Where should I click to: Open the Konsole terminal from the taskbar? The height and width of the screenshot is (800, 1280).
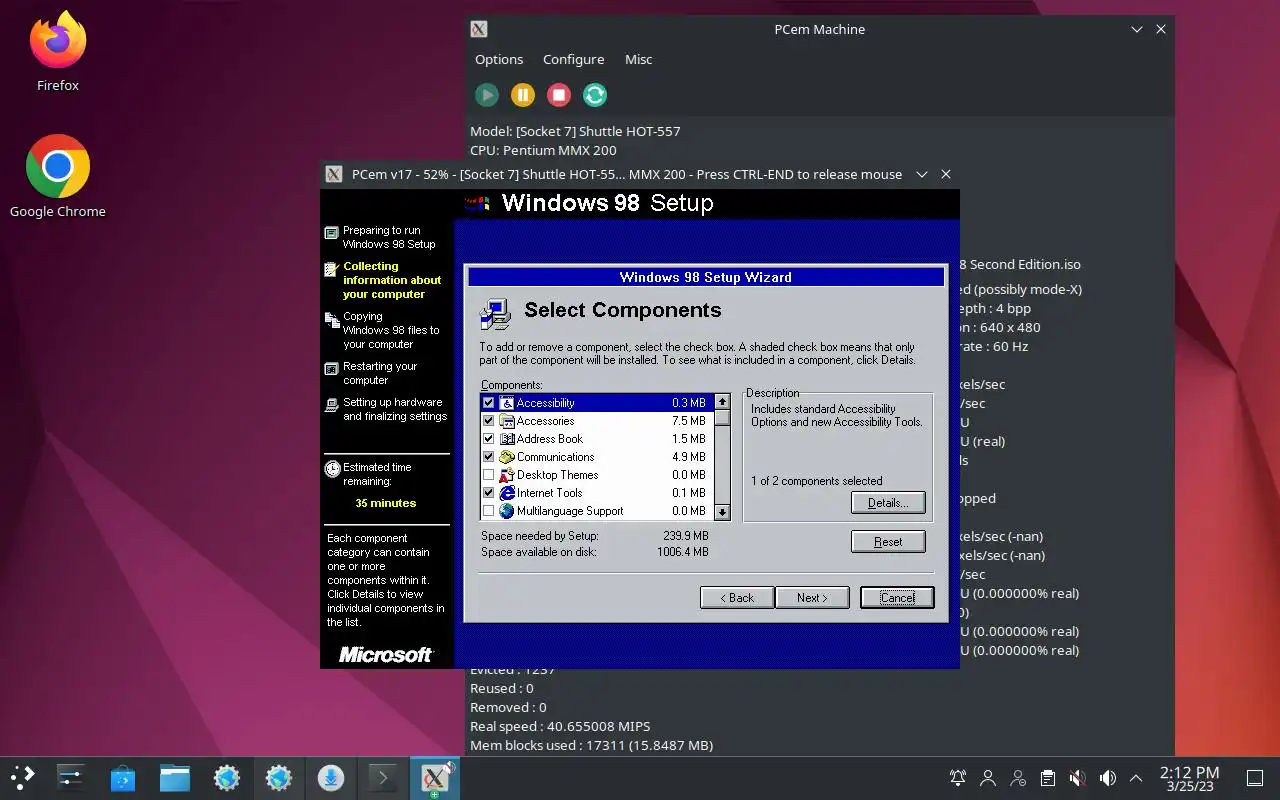[383, 777]
